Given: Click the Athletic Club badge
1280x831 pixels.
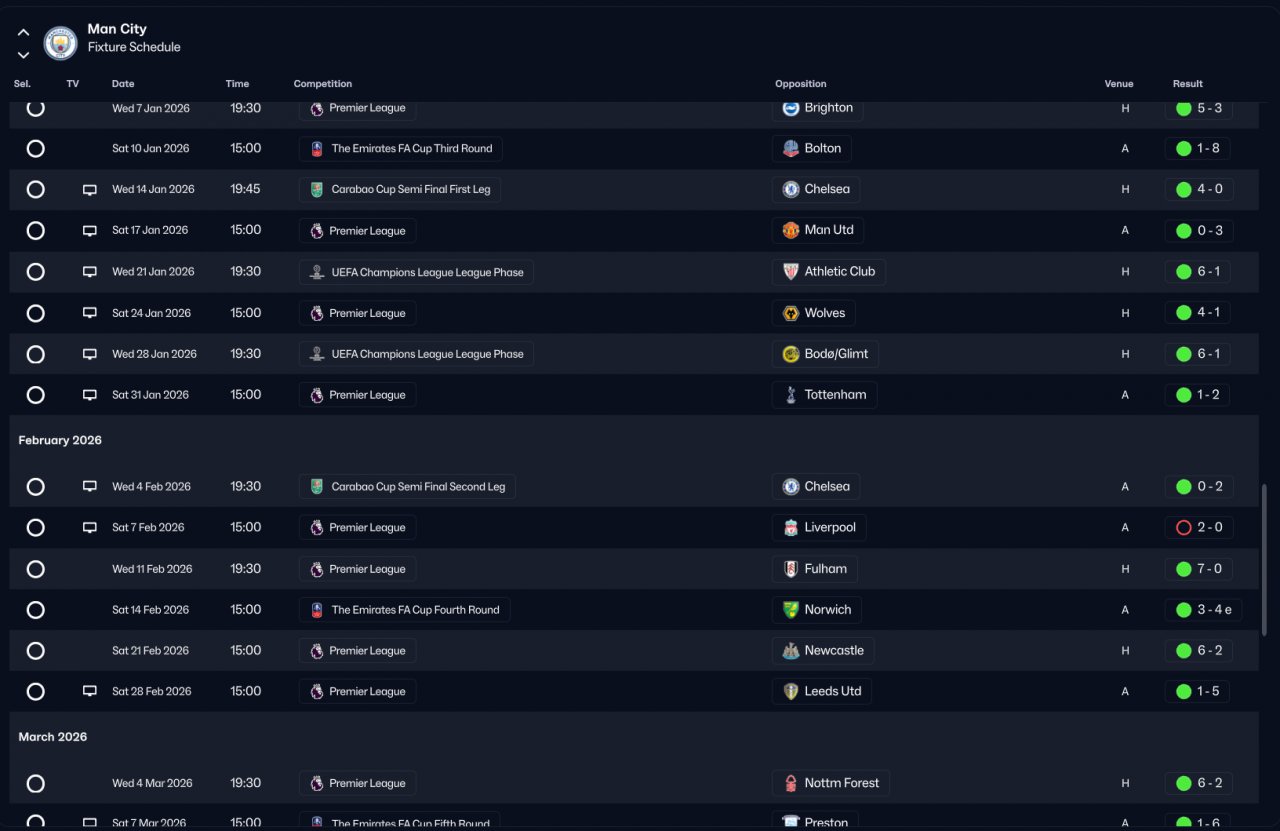Looking at the screenshot, I should tap(791, 272).
